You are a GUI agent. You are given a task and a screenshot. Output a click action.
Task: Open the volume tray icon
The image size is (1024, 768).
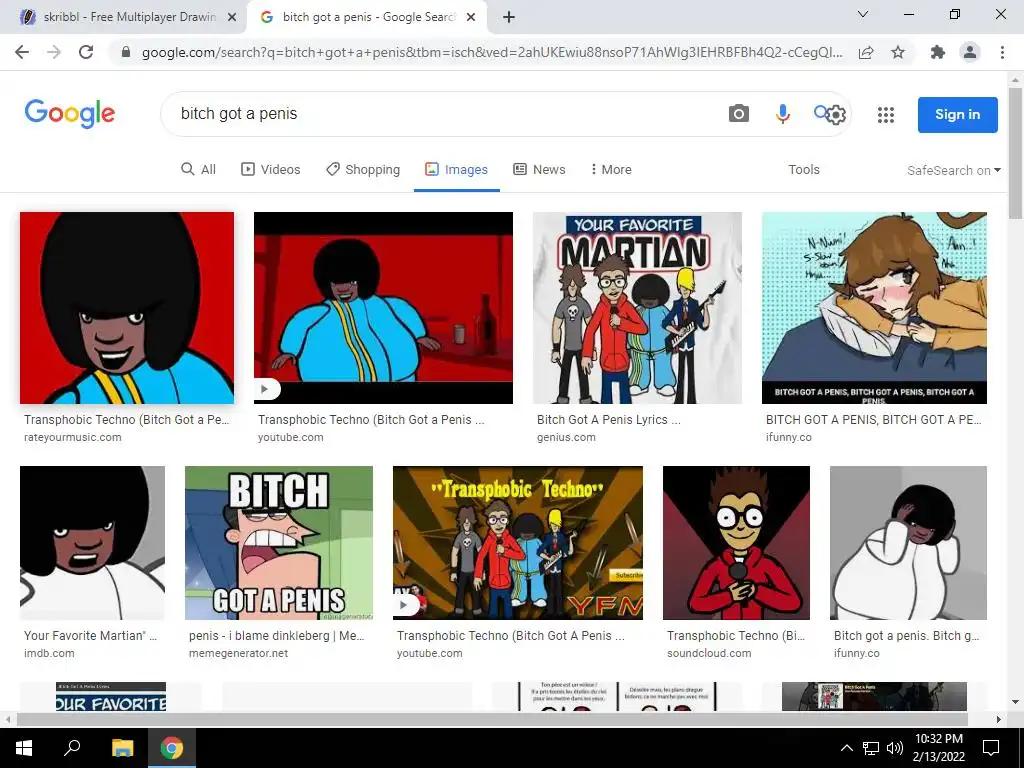pos(895,748)
